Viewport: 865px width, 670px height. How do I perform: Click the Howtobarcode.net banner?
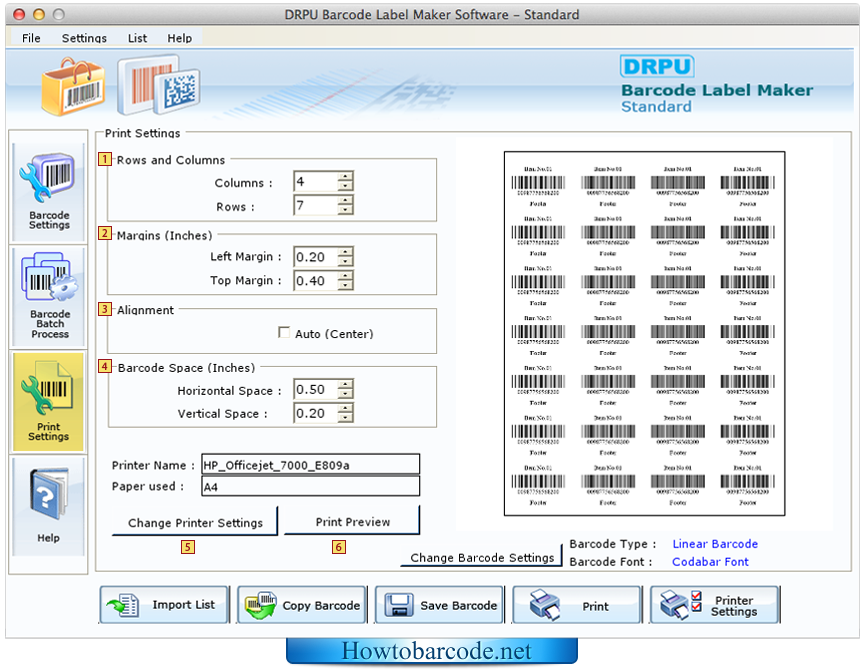coord(432,651)
